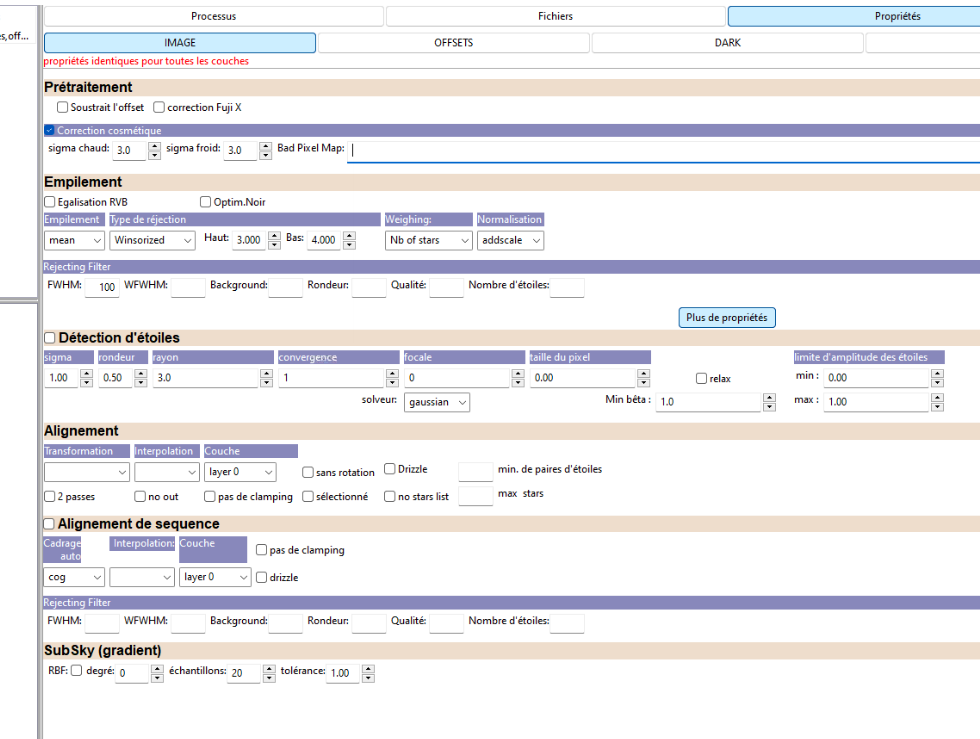Screen dimensions: 980x739
Task: Open the Winsorized rejection type dropdown
Action: tap(152, 240)
